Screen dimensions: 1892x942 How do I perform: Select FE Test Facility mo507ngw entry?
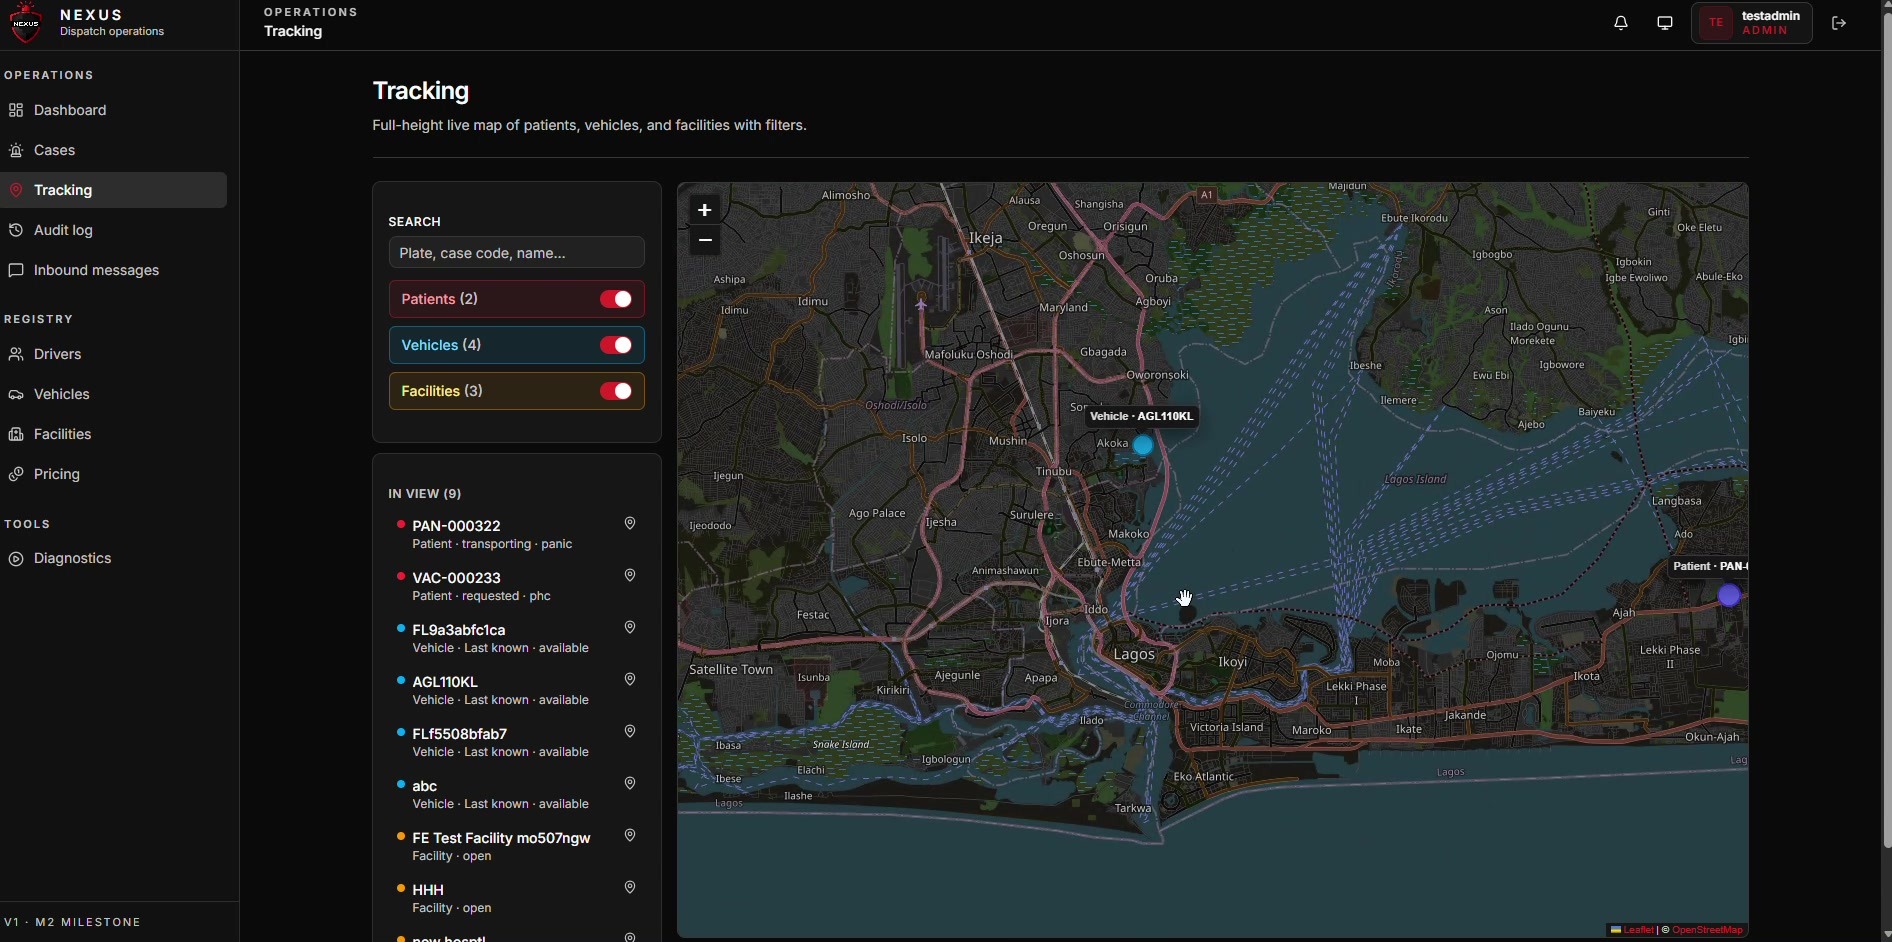517,847
